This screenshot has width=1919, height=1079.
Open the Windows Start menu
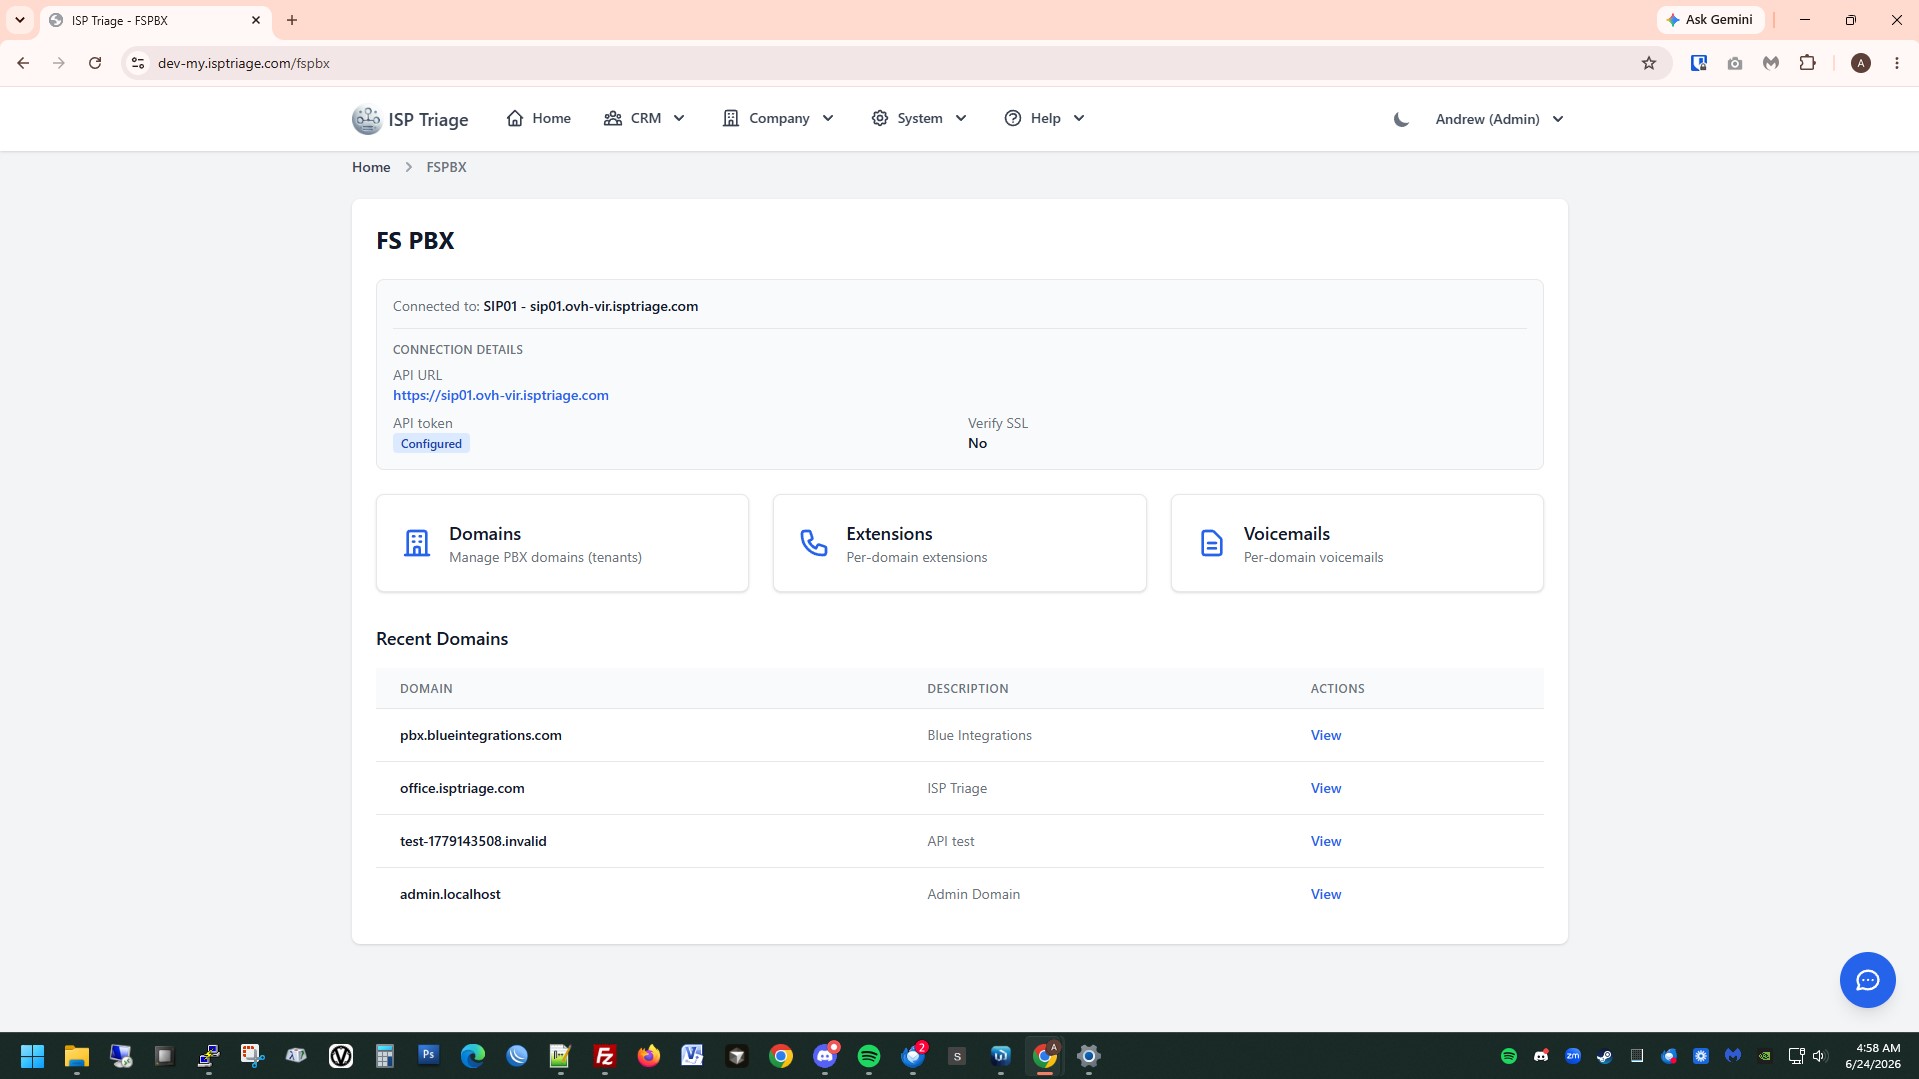[x=32, y=1056]
